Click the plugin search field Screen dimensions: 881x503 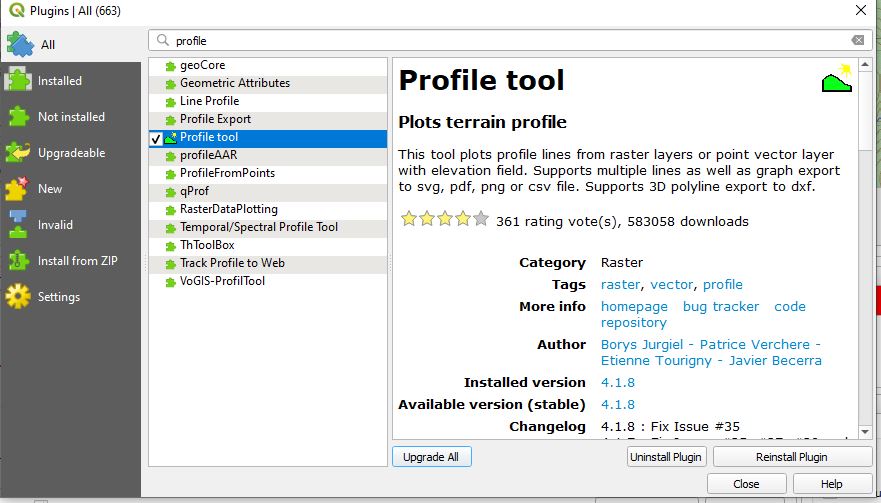tap(510, 40)
